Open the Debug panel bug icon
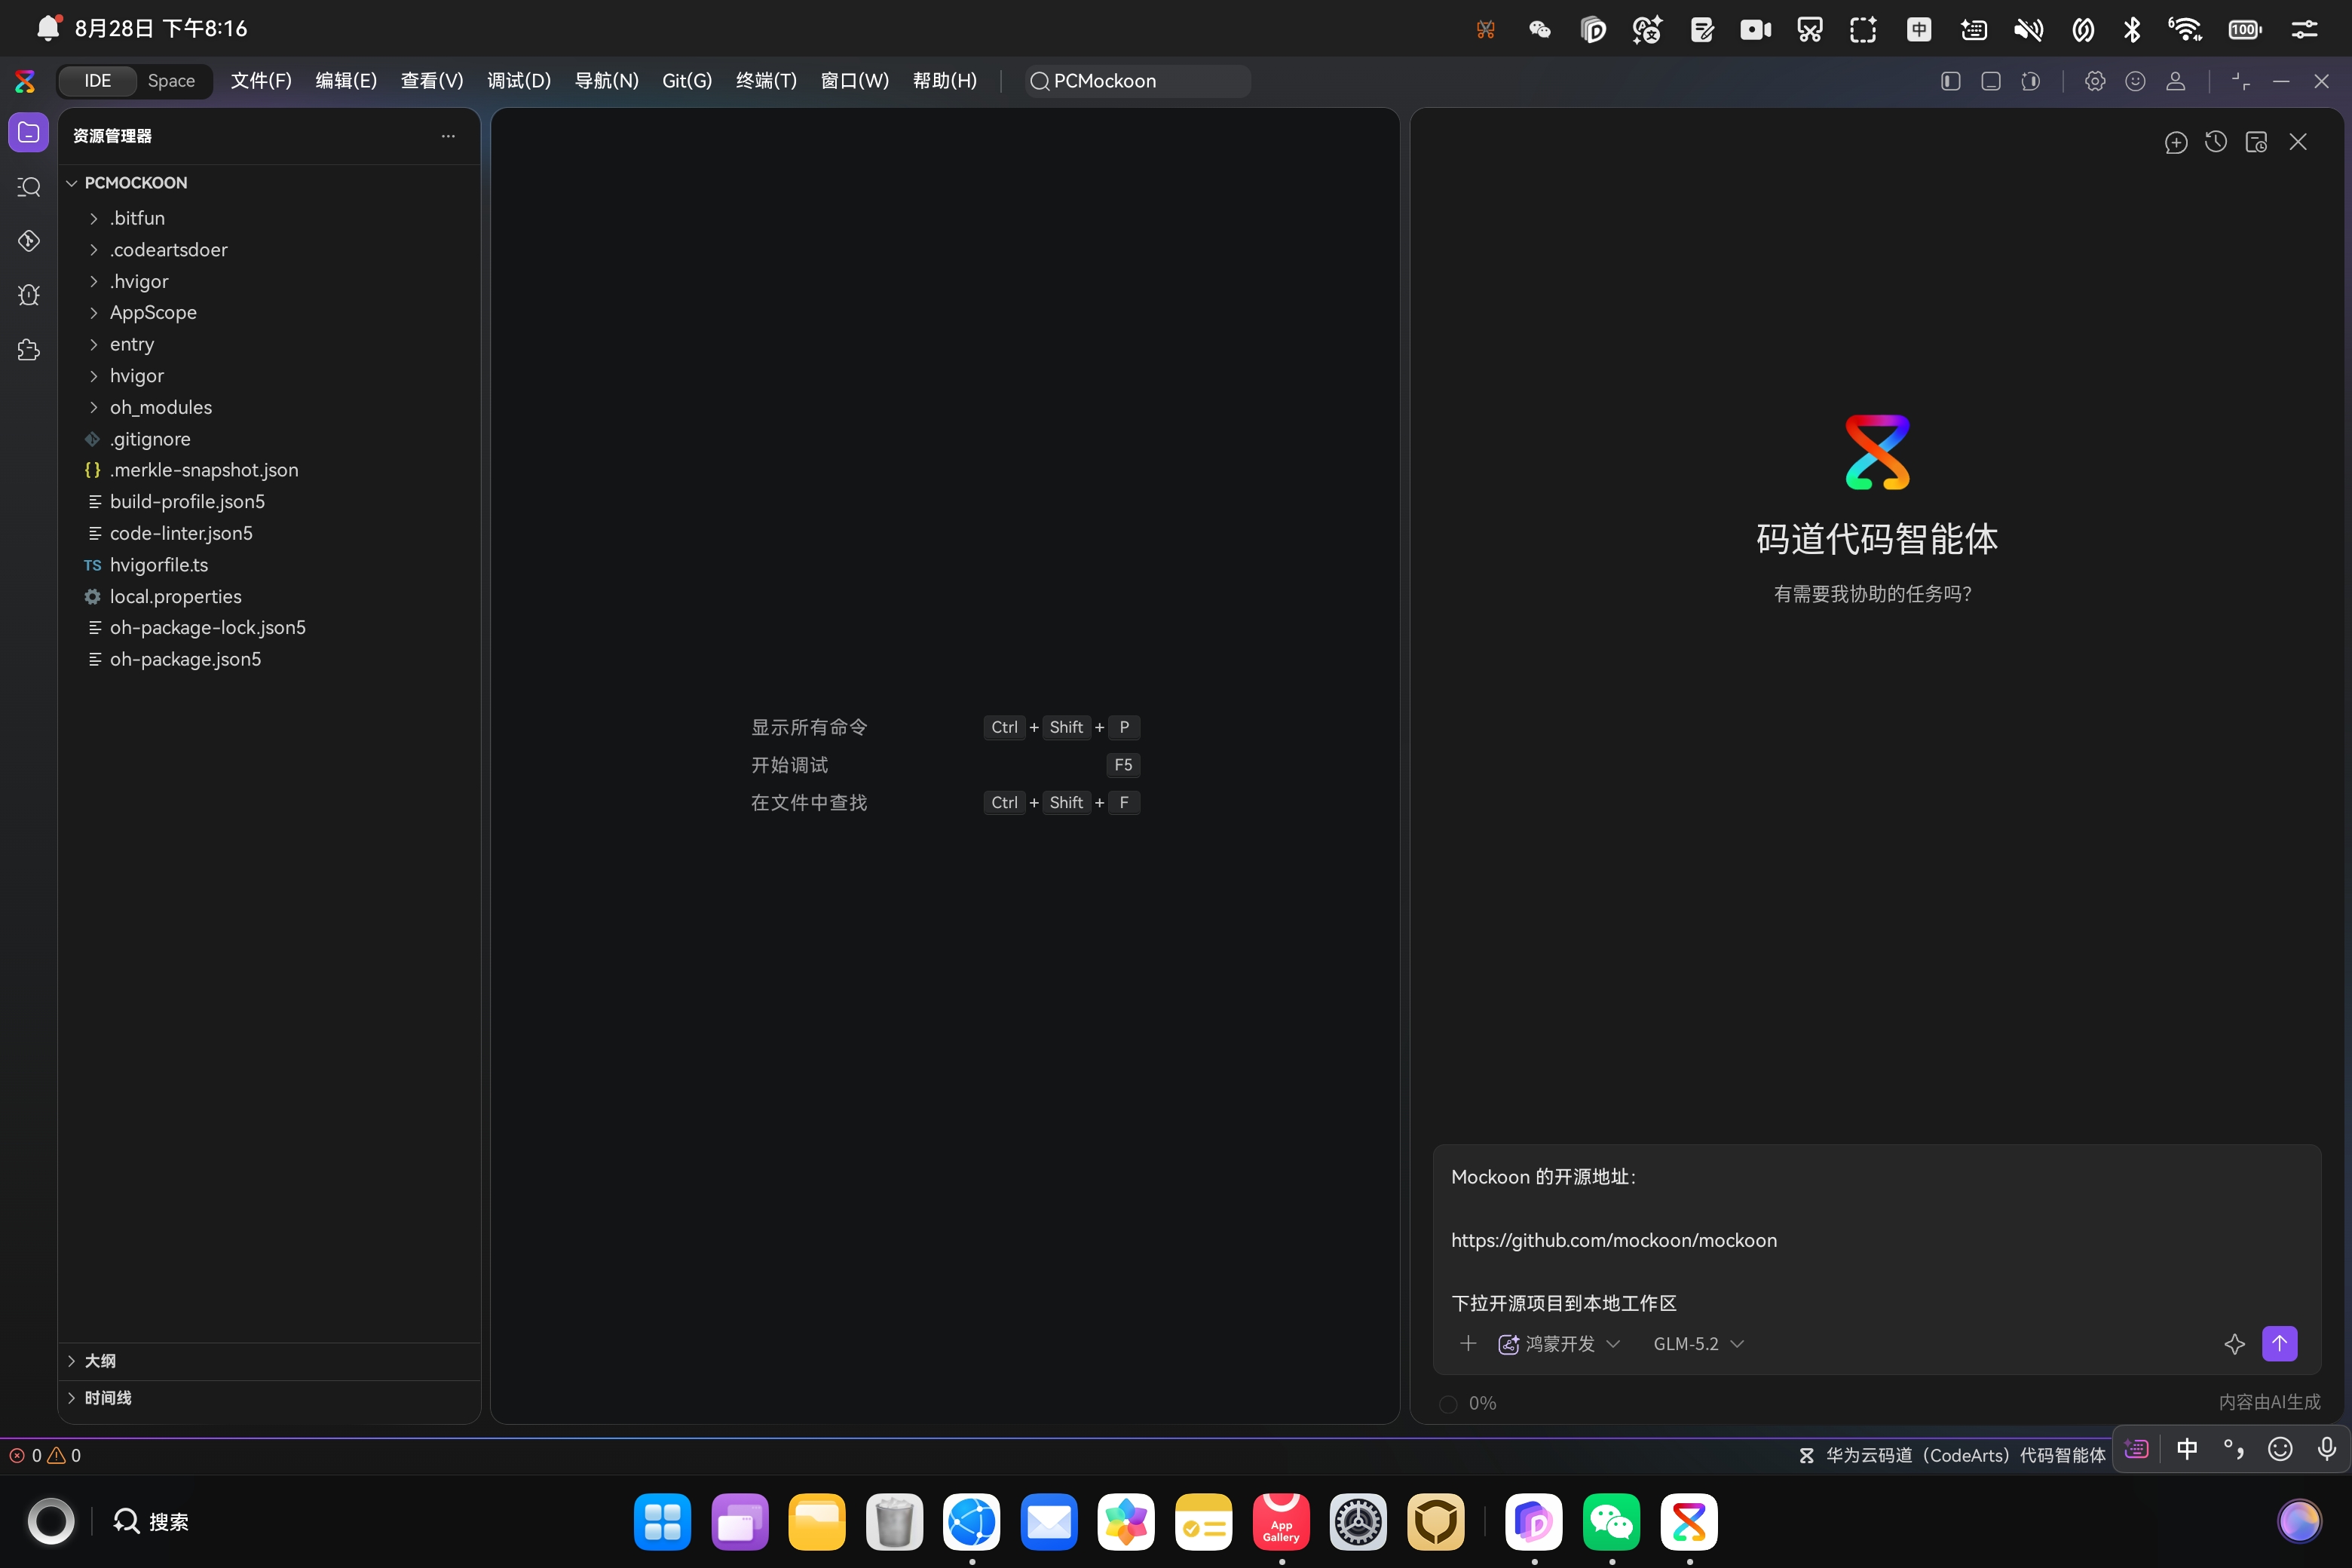This screenshot has height=1568, width=2352. [x=29, y=295]
